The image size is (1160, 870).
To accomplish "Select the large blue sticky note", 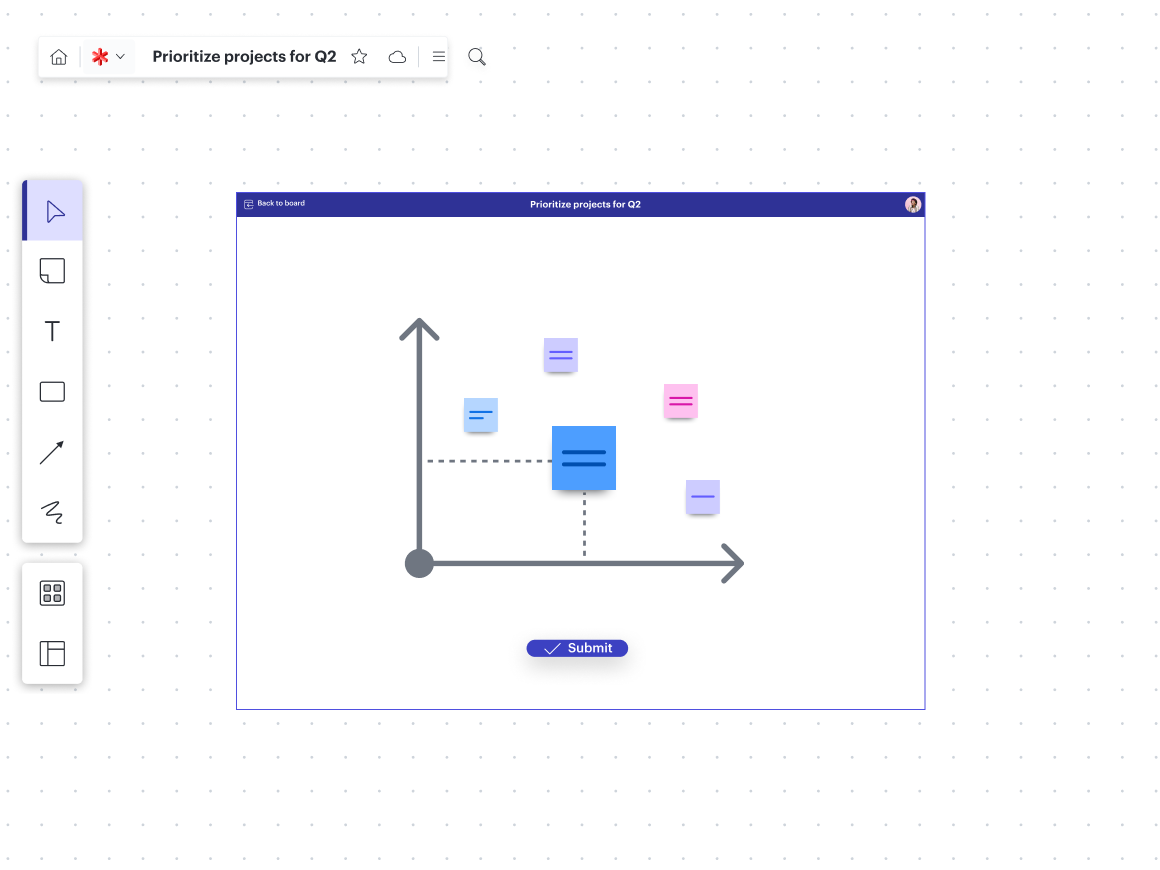I will [584, 458].
